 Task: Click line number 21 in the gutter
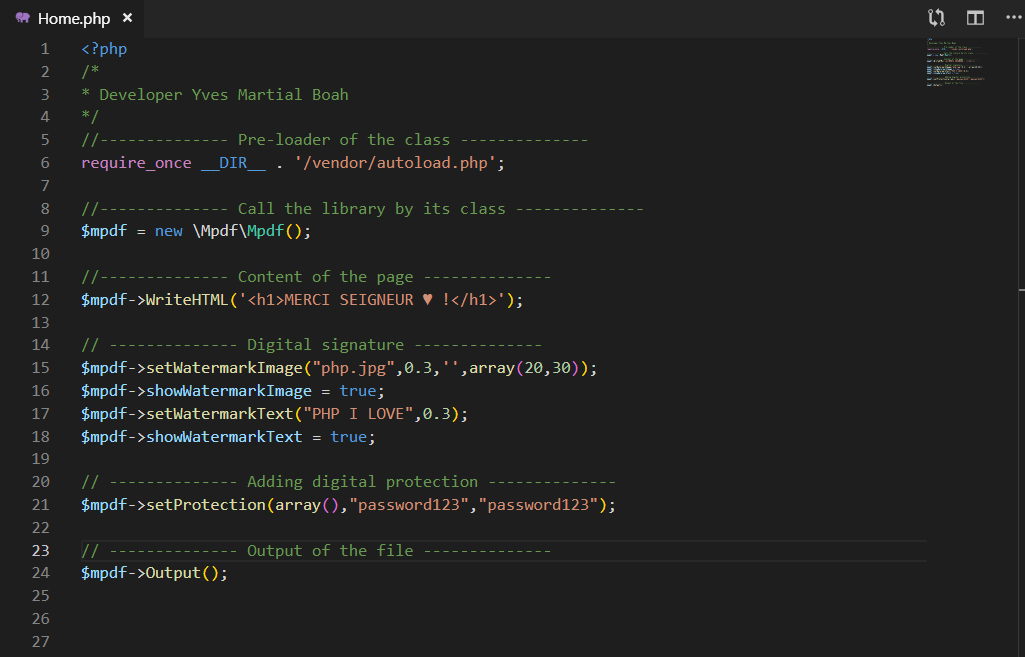click(41, 505)
